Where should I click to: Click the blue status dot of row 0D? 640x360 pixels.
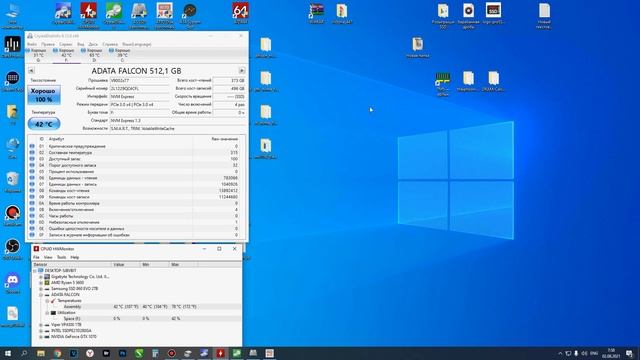tap(32, 222)
